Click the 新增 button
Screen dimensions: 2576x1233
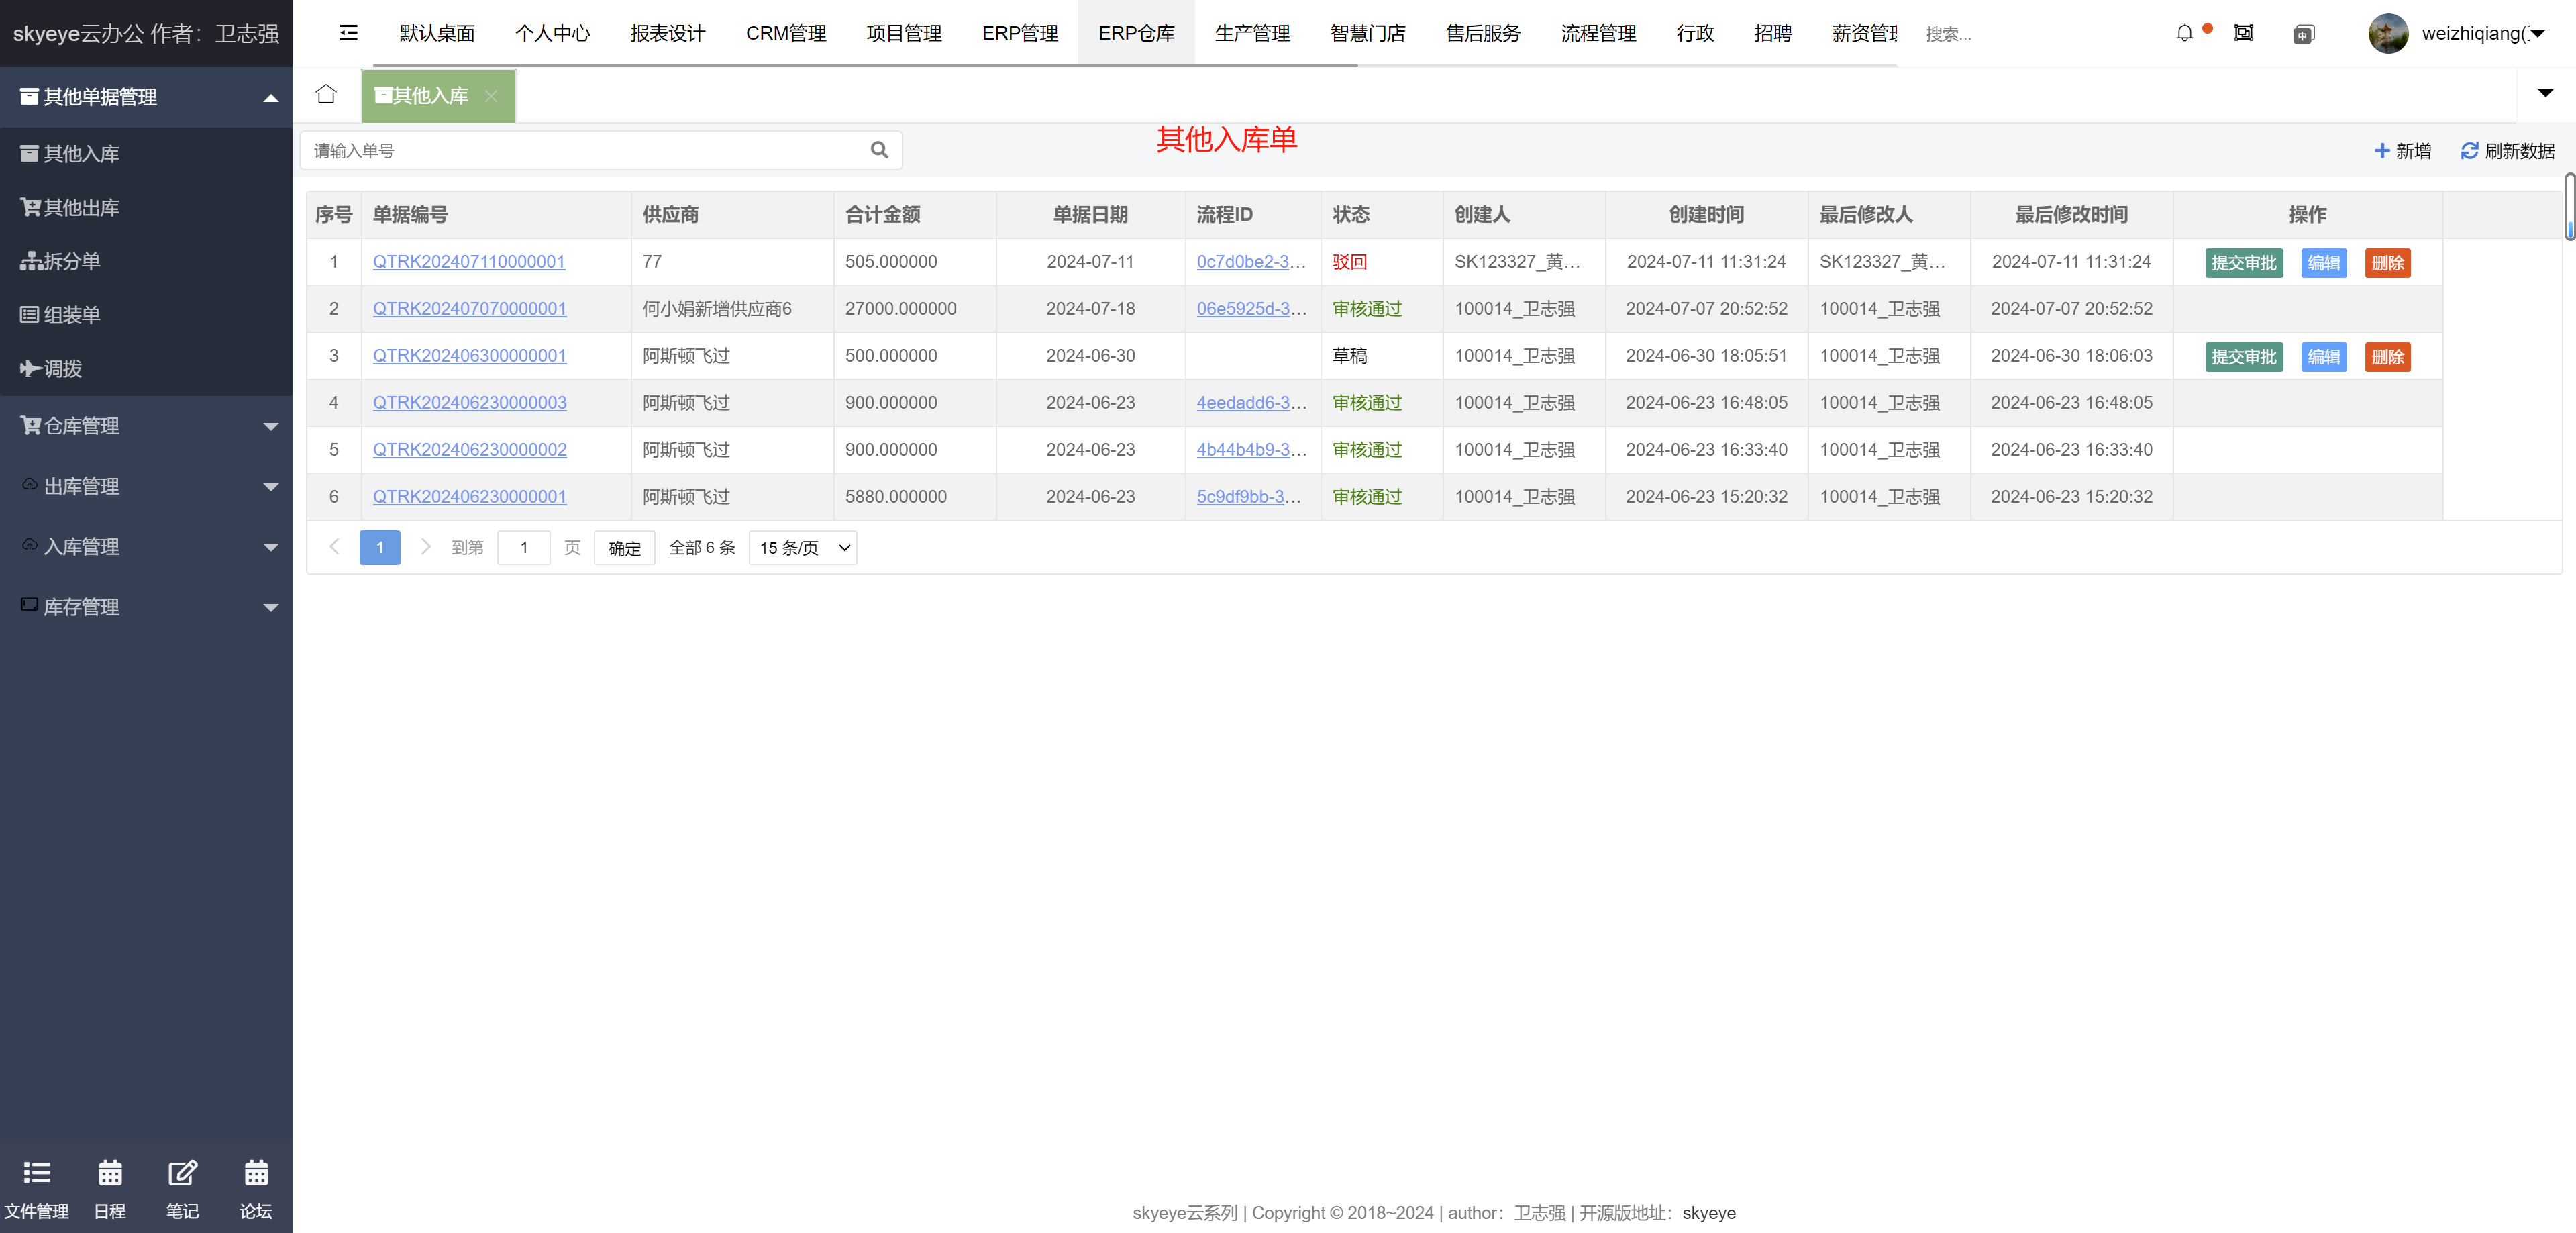[2402, 151]
